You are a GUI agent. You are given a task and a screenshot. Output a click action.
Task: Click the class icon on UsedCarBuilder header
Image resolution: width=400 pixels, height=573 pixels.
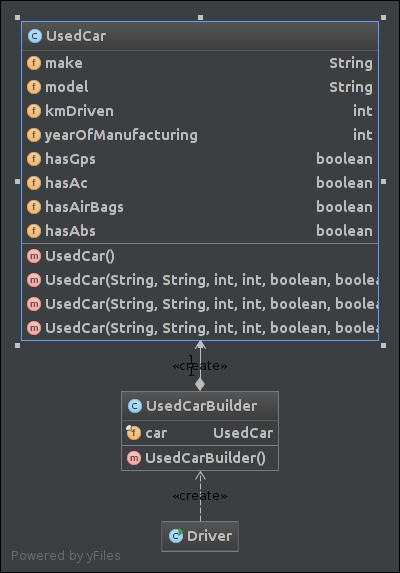[x=135, y=406]
